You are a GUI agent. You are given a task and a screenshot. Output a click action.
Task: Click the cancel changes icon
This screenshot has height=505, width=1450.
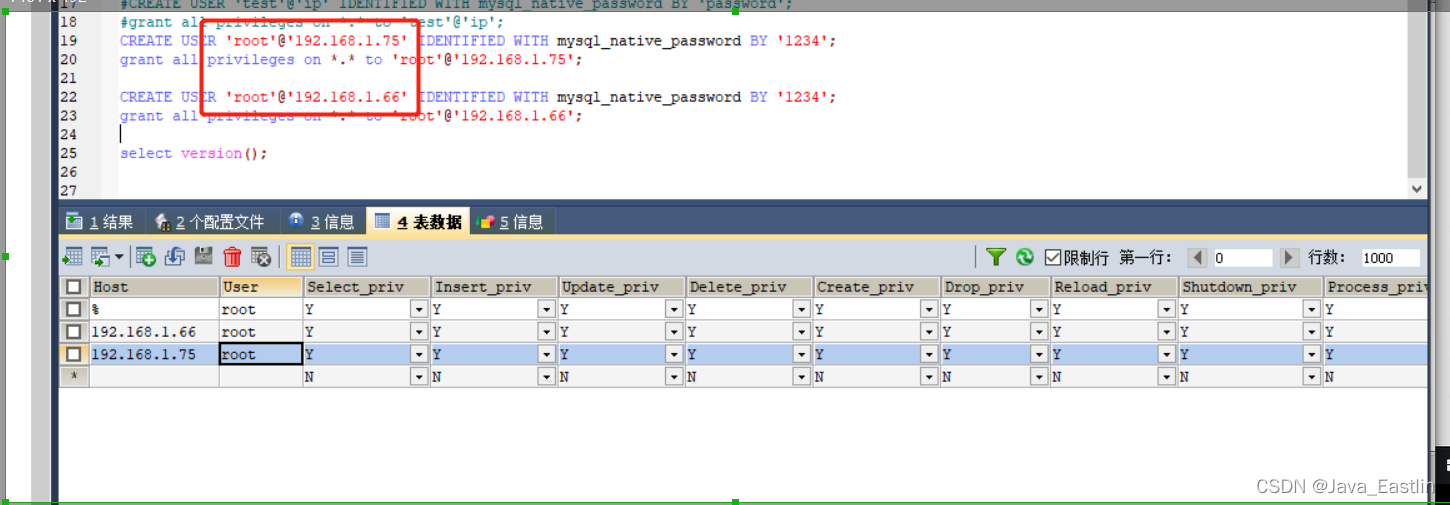(261, 257)
